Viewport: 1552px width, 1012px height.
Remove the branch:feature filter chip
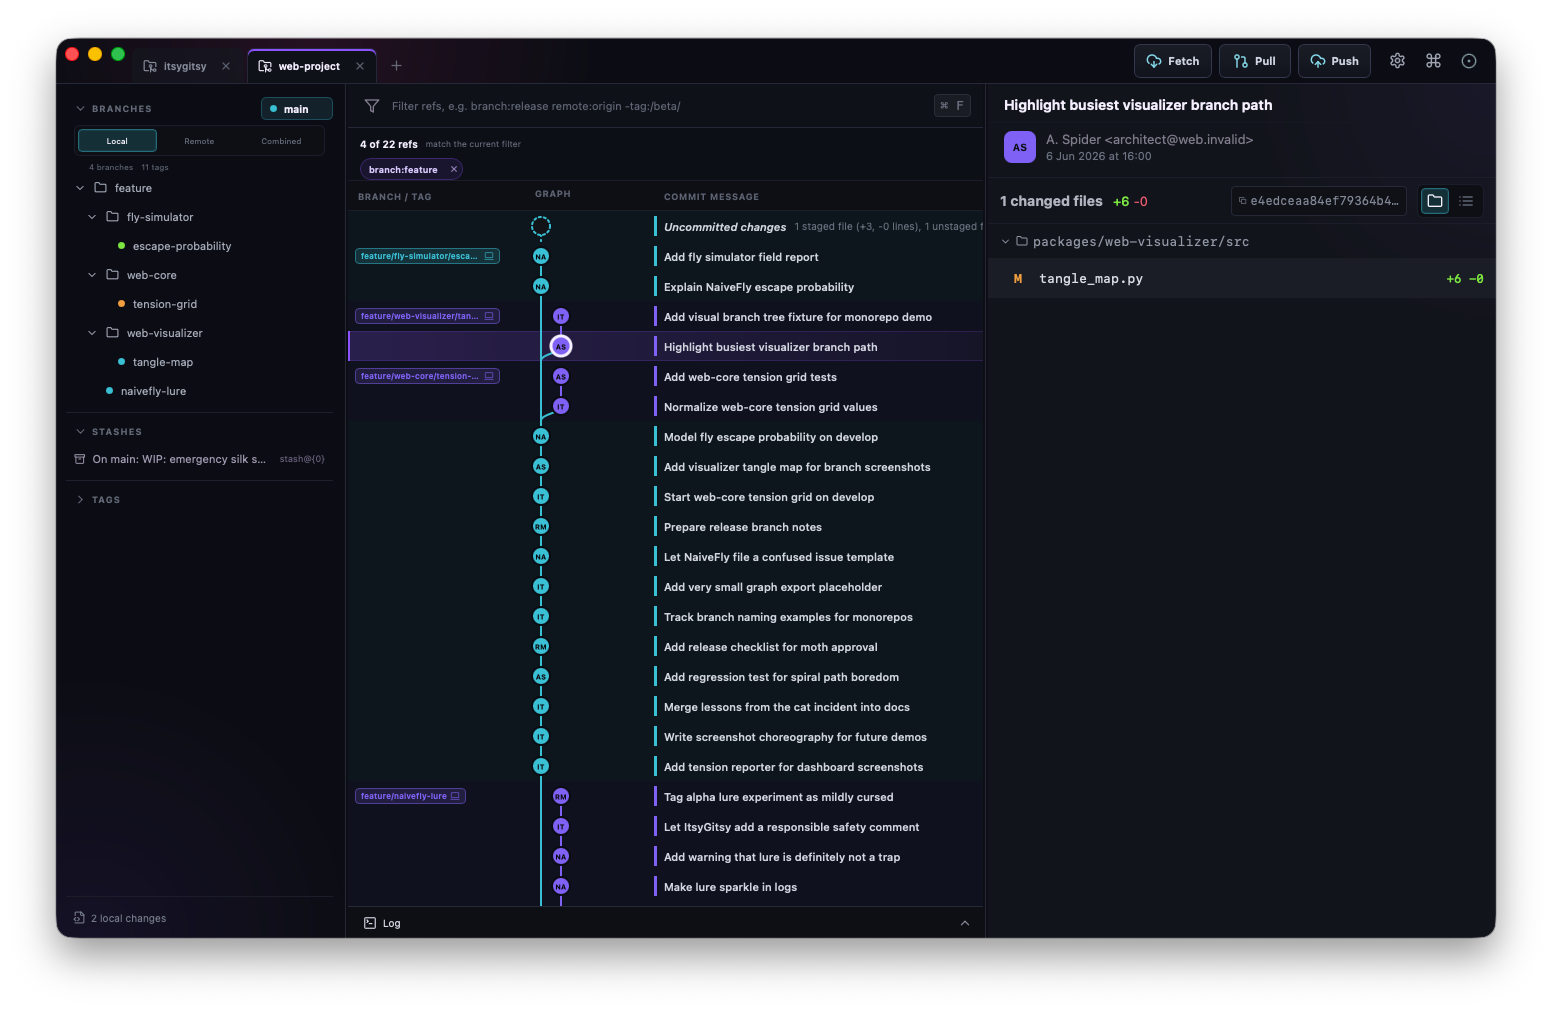pyautogui.click(x=454, y=169)
